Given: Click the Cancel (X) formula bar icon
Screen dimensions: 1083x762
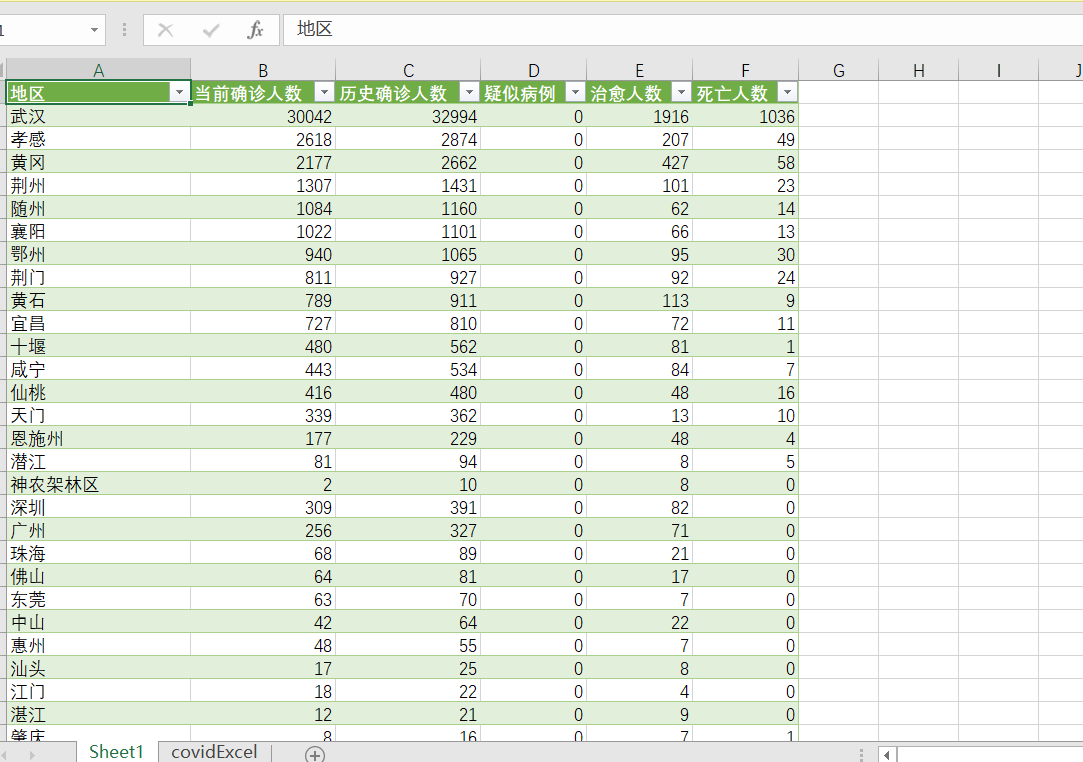Looking at the screenshot, I should (166, 30).
